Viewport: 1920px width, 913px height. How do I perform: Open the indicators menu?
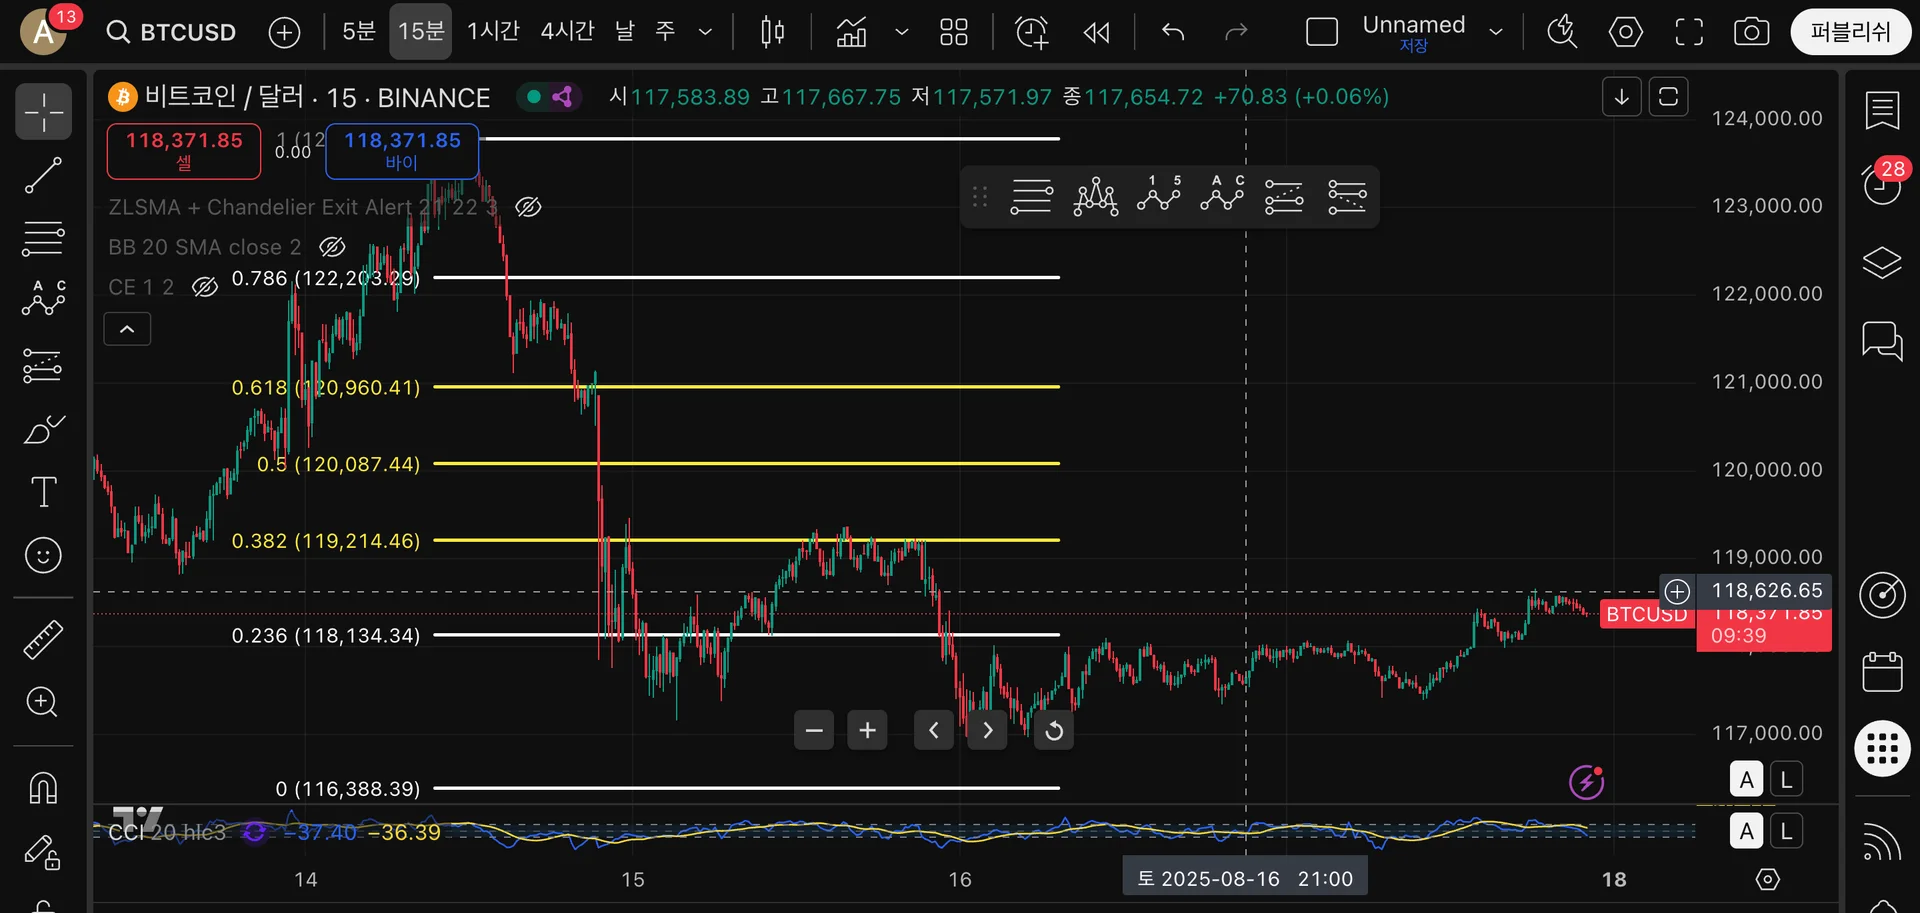click(x=851, y=32)
